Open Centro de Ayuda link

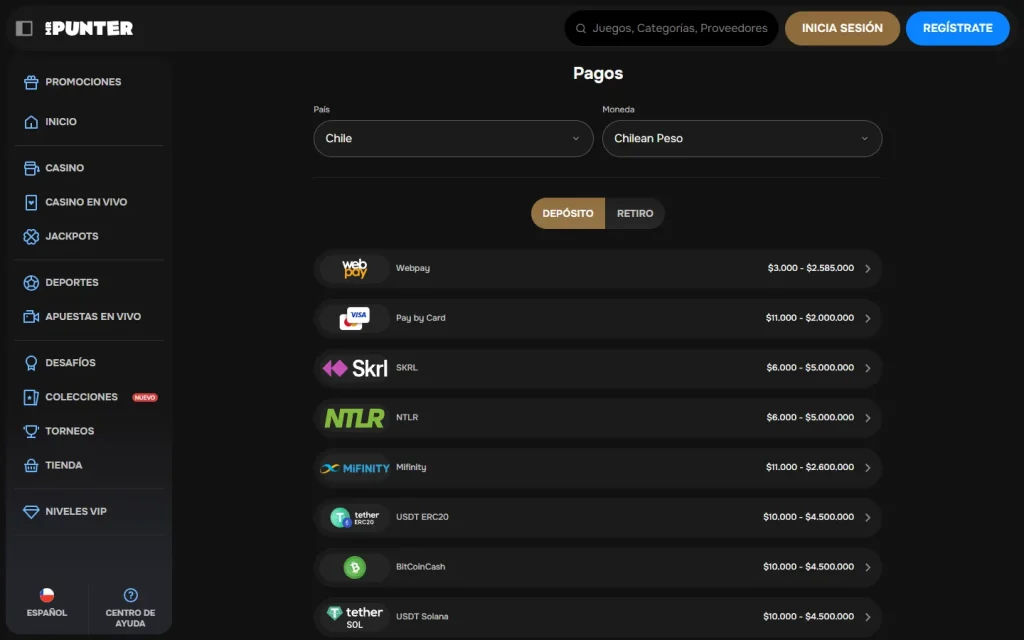pos(131,607)
